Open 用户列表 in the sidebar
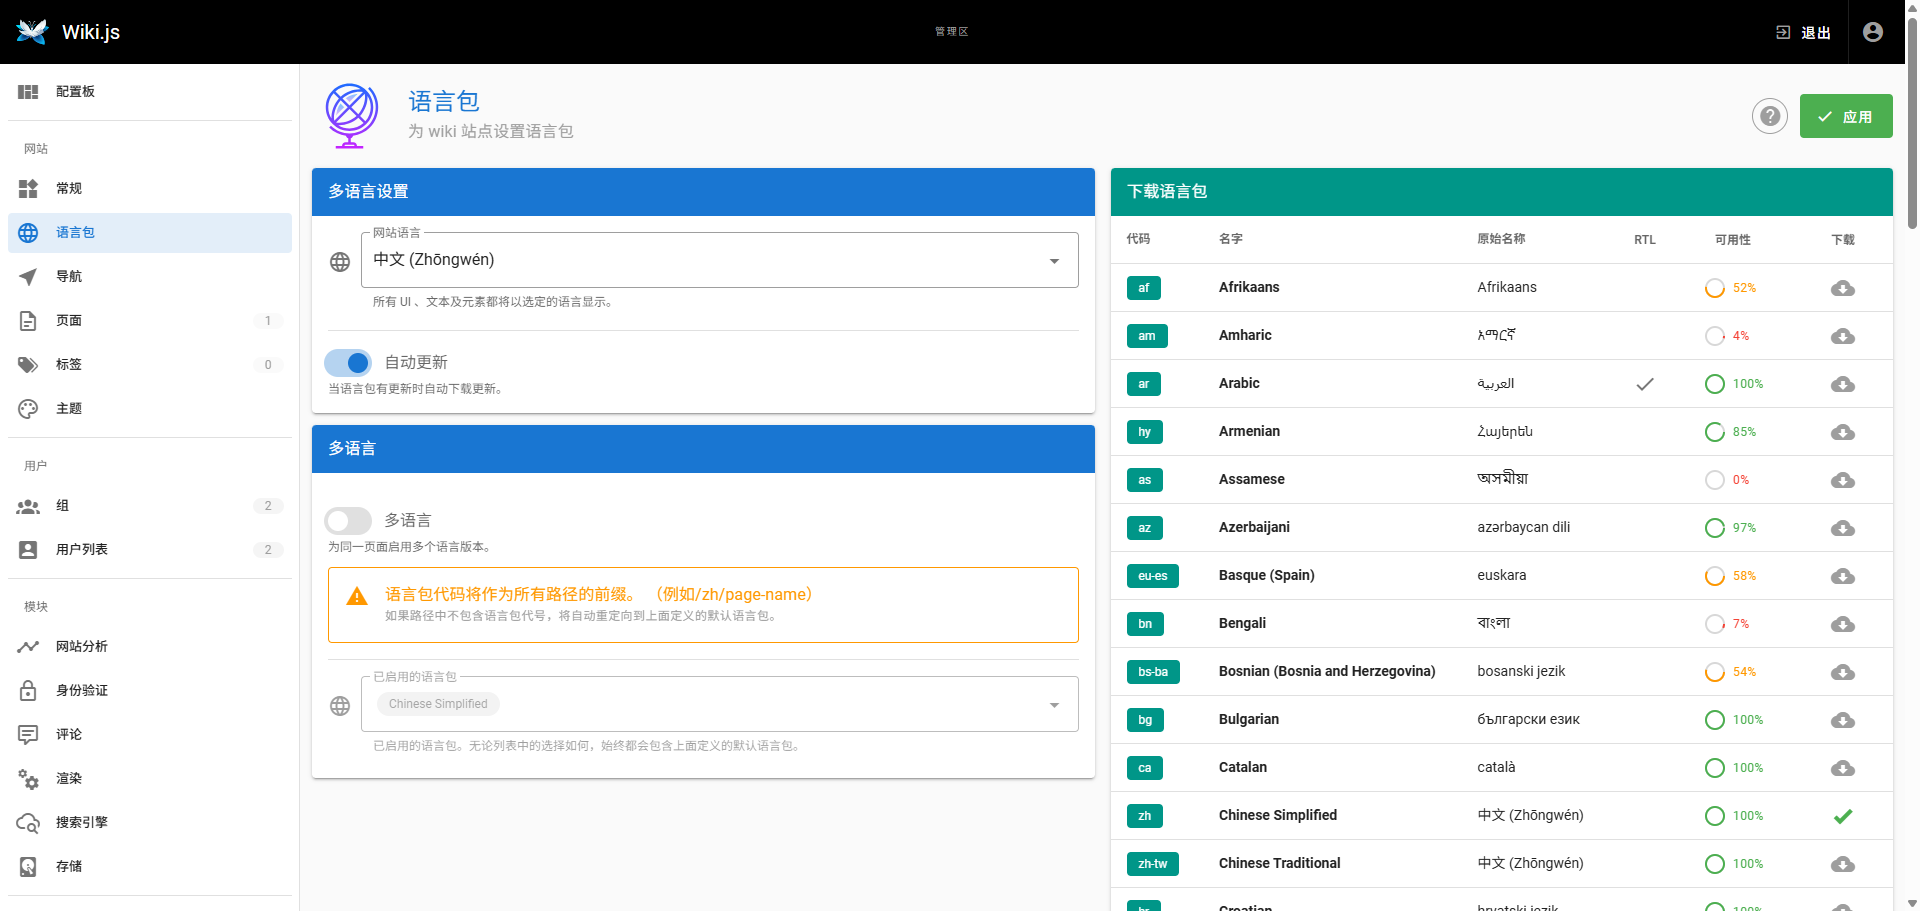Viewport: 1920px width, 911px height. coord(150,549)
